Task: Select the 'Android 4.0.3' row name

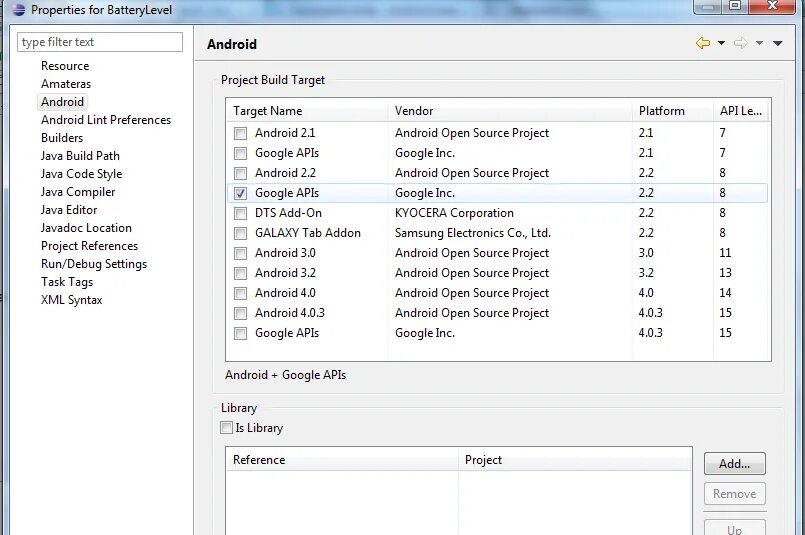Action: 290,313
